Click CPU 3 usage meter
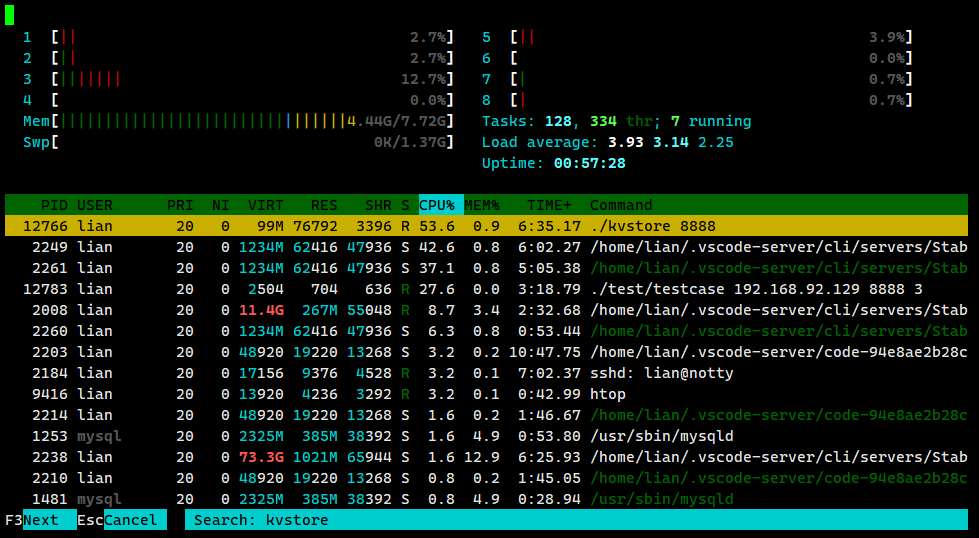This screenshot has width=979, height=538. 238,79
